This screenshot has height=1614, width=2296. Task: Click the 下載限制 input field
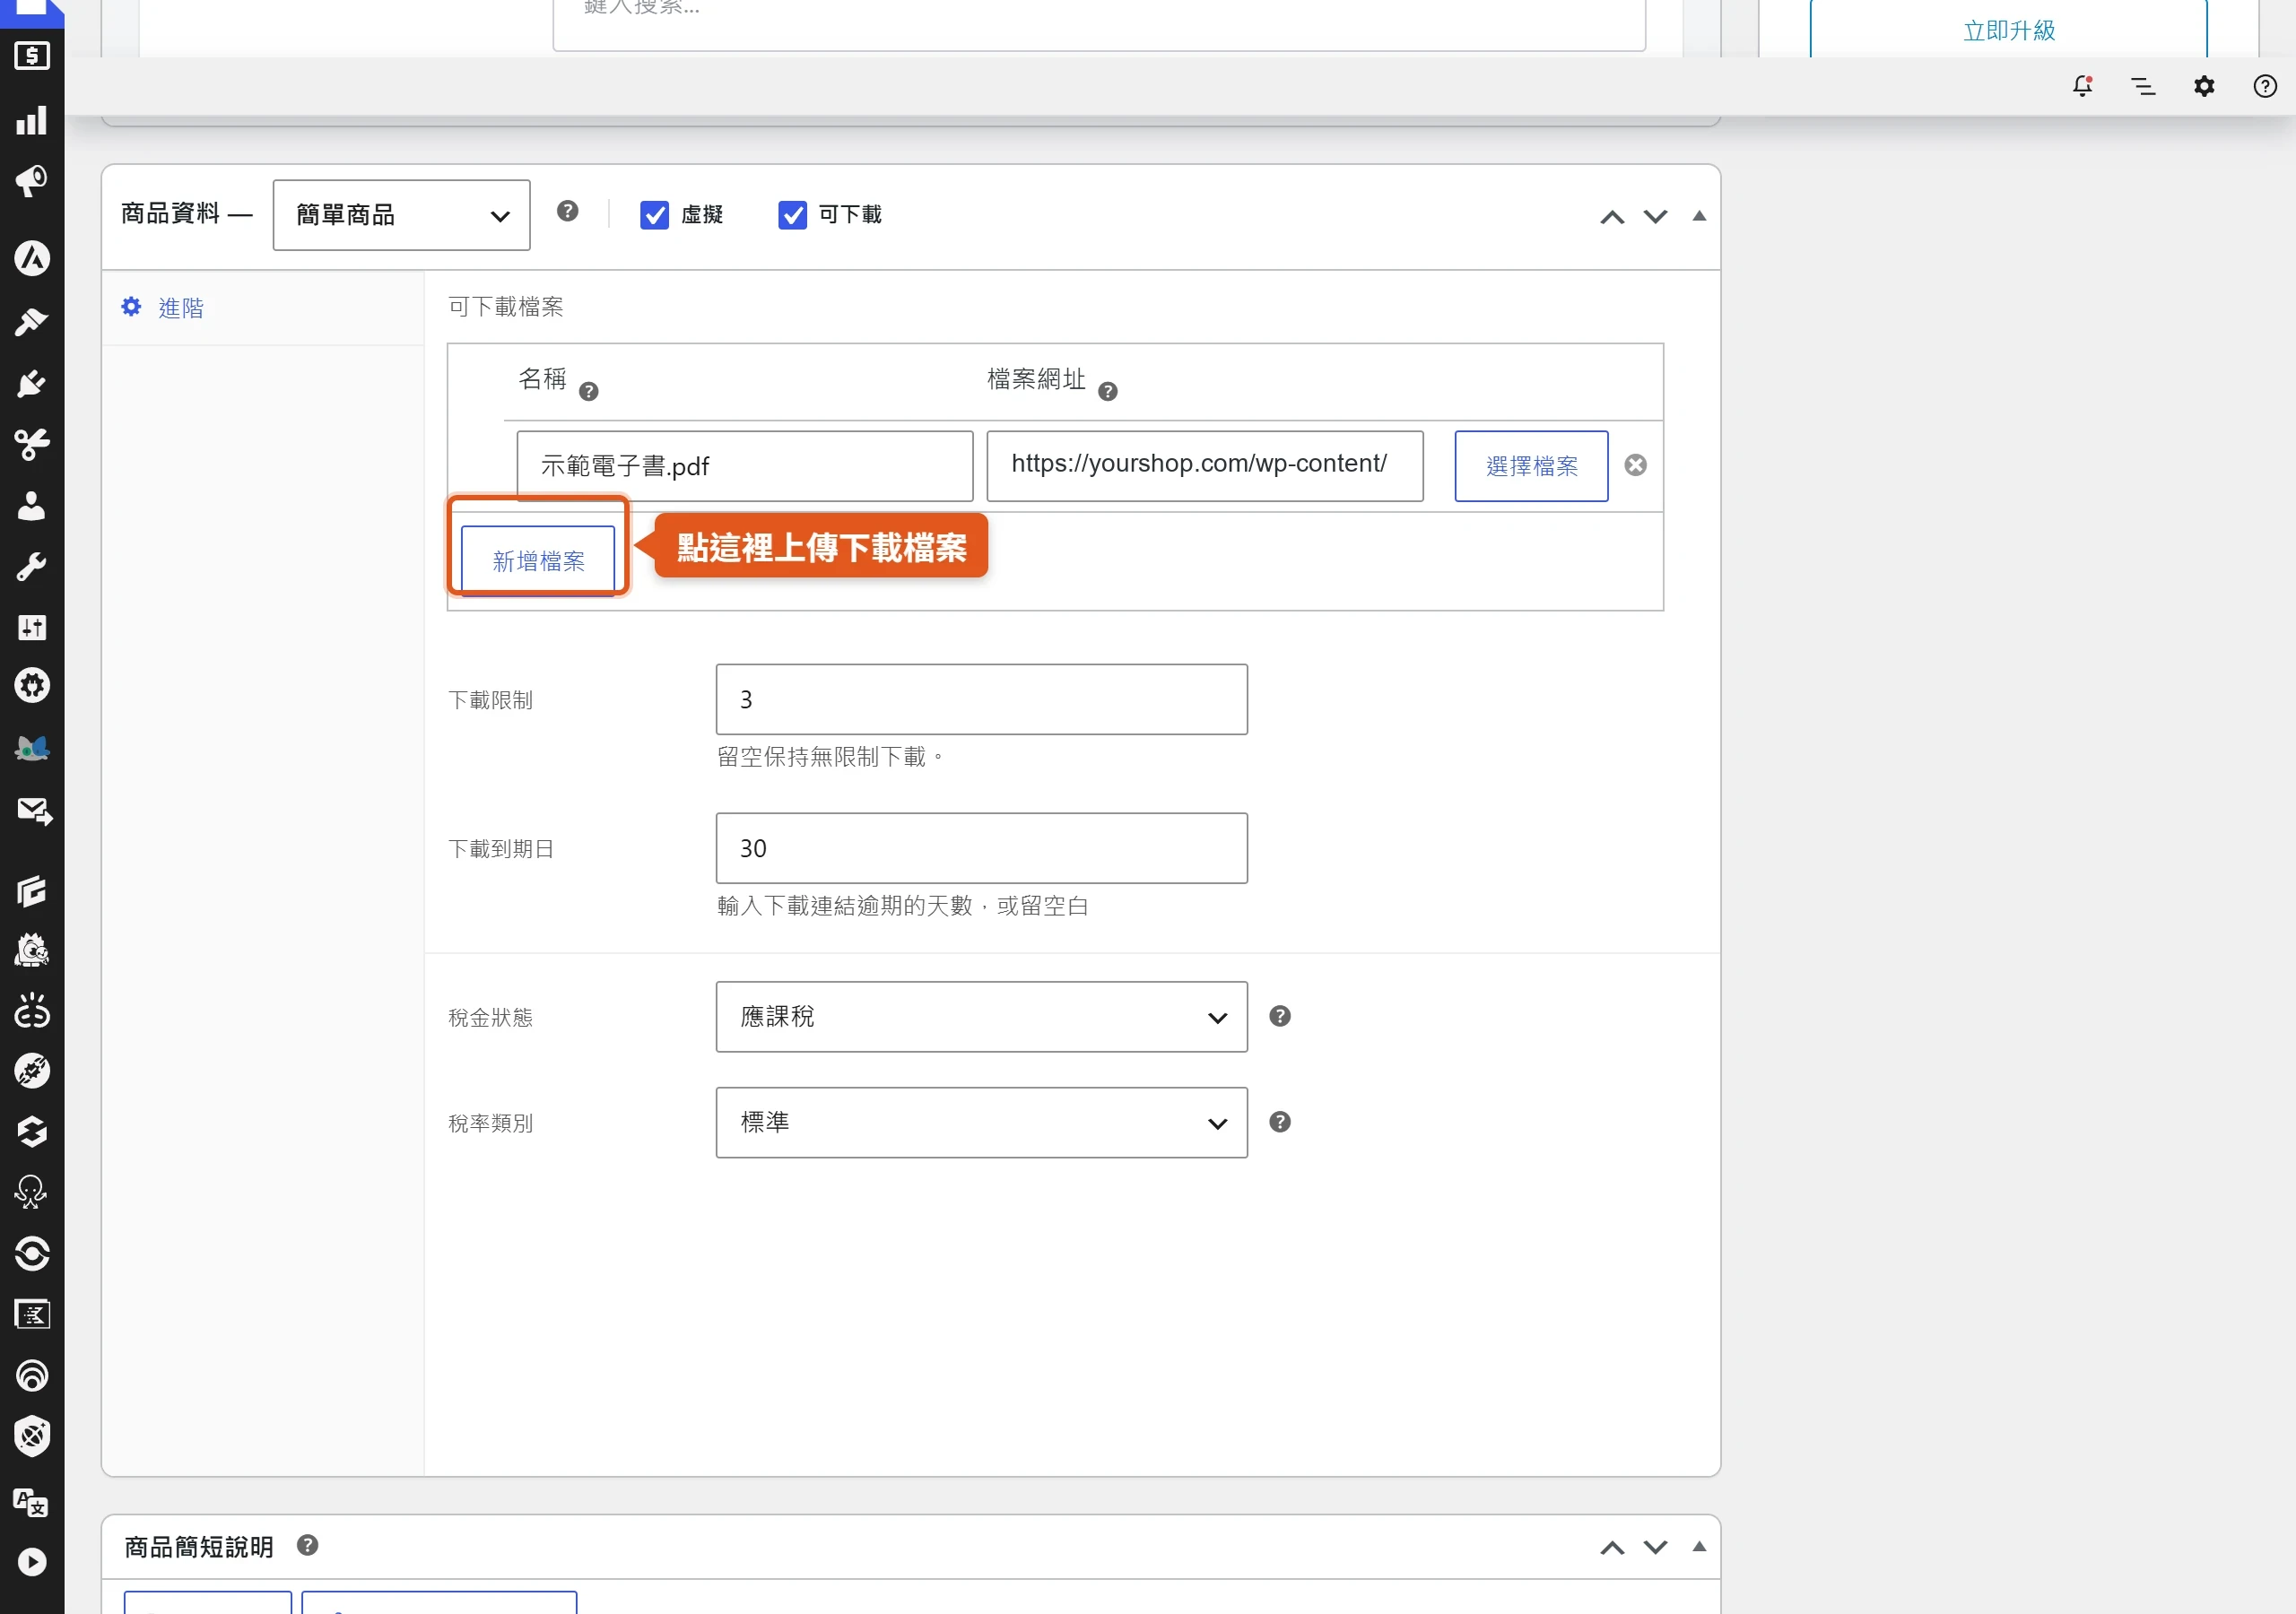(981, 699)
